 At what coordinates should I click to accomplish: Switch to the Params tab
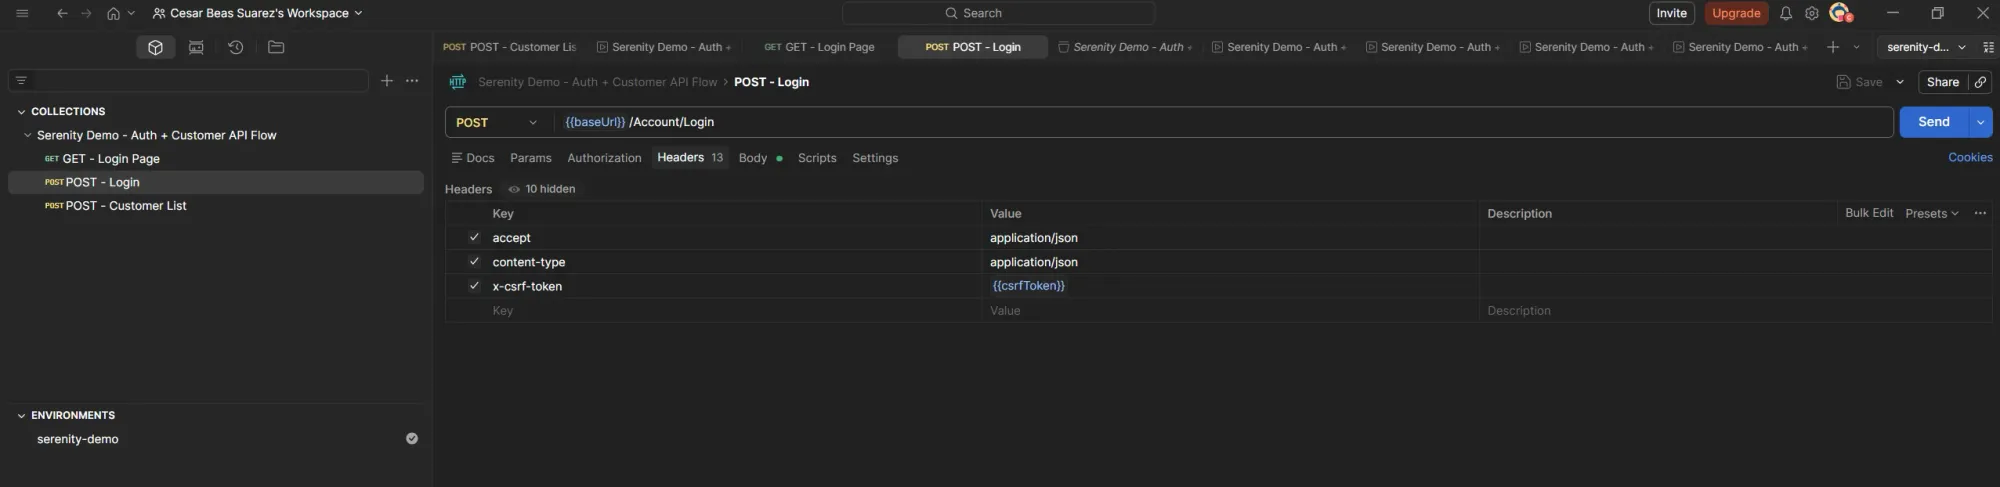tap(531, 158)
